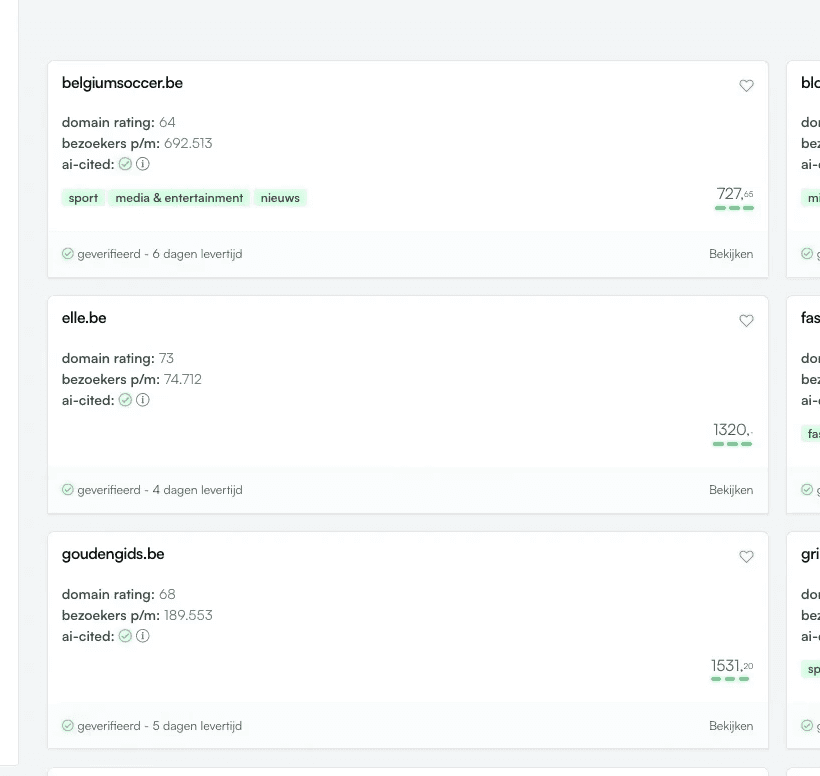The image size is (820, 776).
Task: Favorite belgiumsoccer.be using the heart icon
Action: tap(746, 85)
